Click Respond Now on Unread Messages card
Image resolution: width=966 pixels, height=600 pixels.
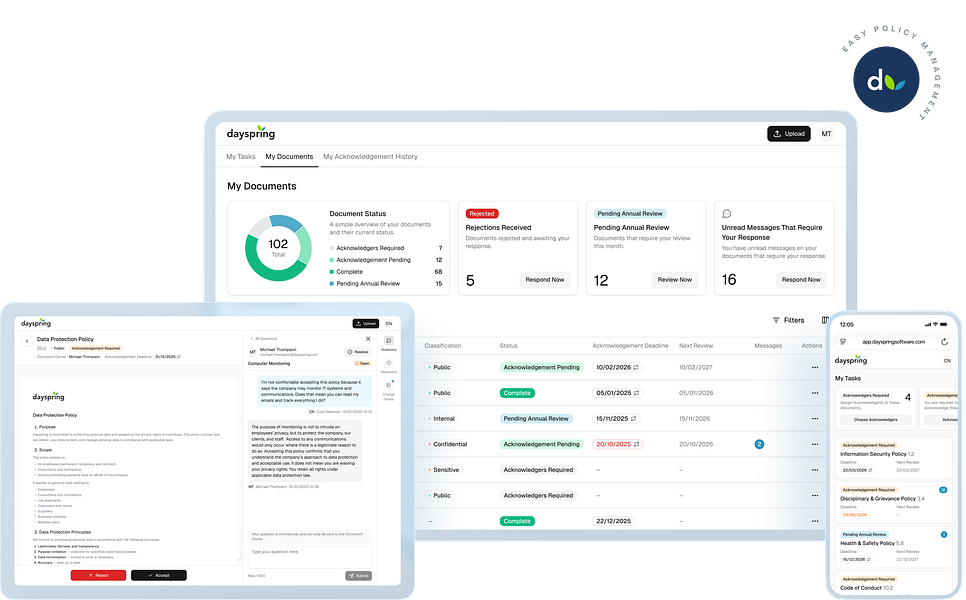click(801, 280)
